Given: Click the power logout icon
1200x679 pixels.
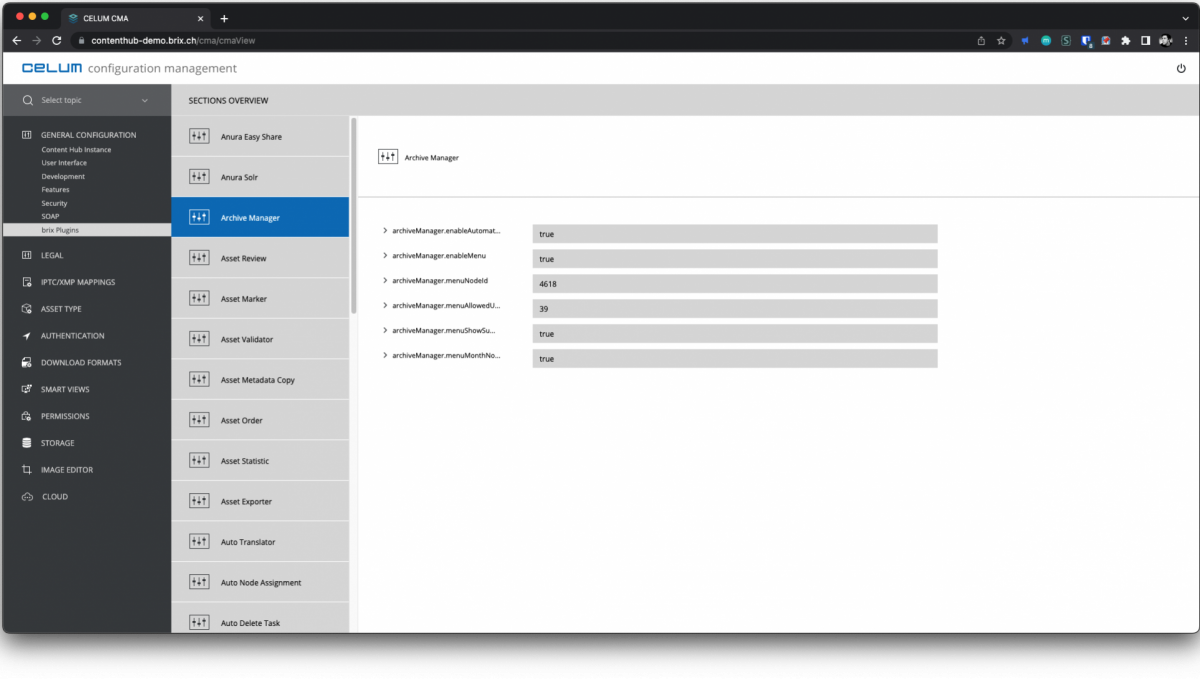Looking at the screenshot, I should click(1181, 68).
